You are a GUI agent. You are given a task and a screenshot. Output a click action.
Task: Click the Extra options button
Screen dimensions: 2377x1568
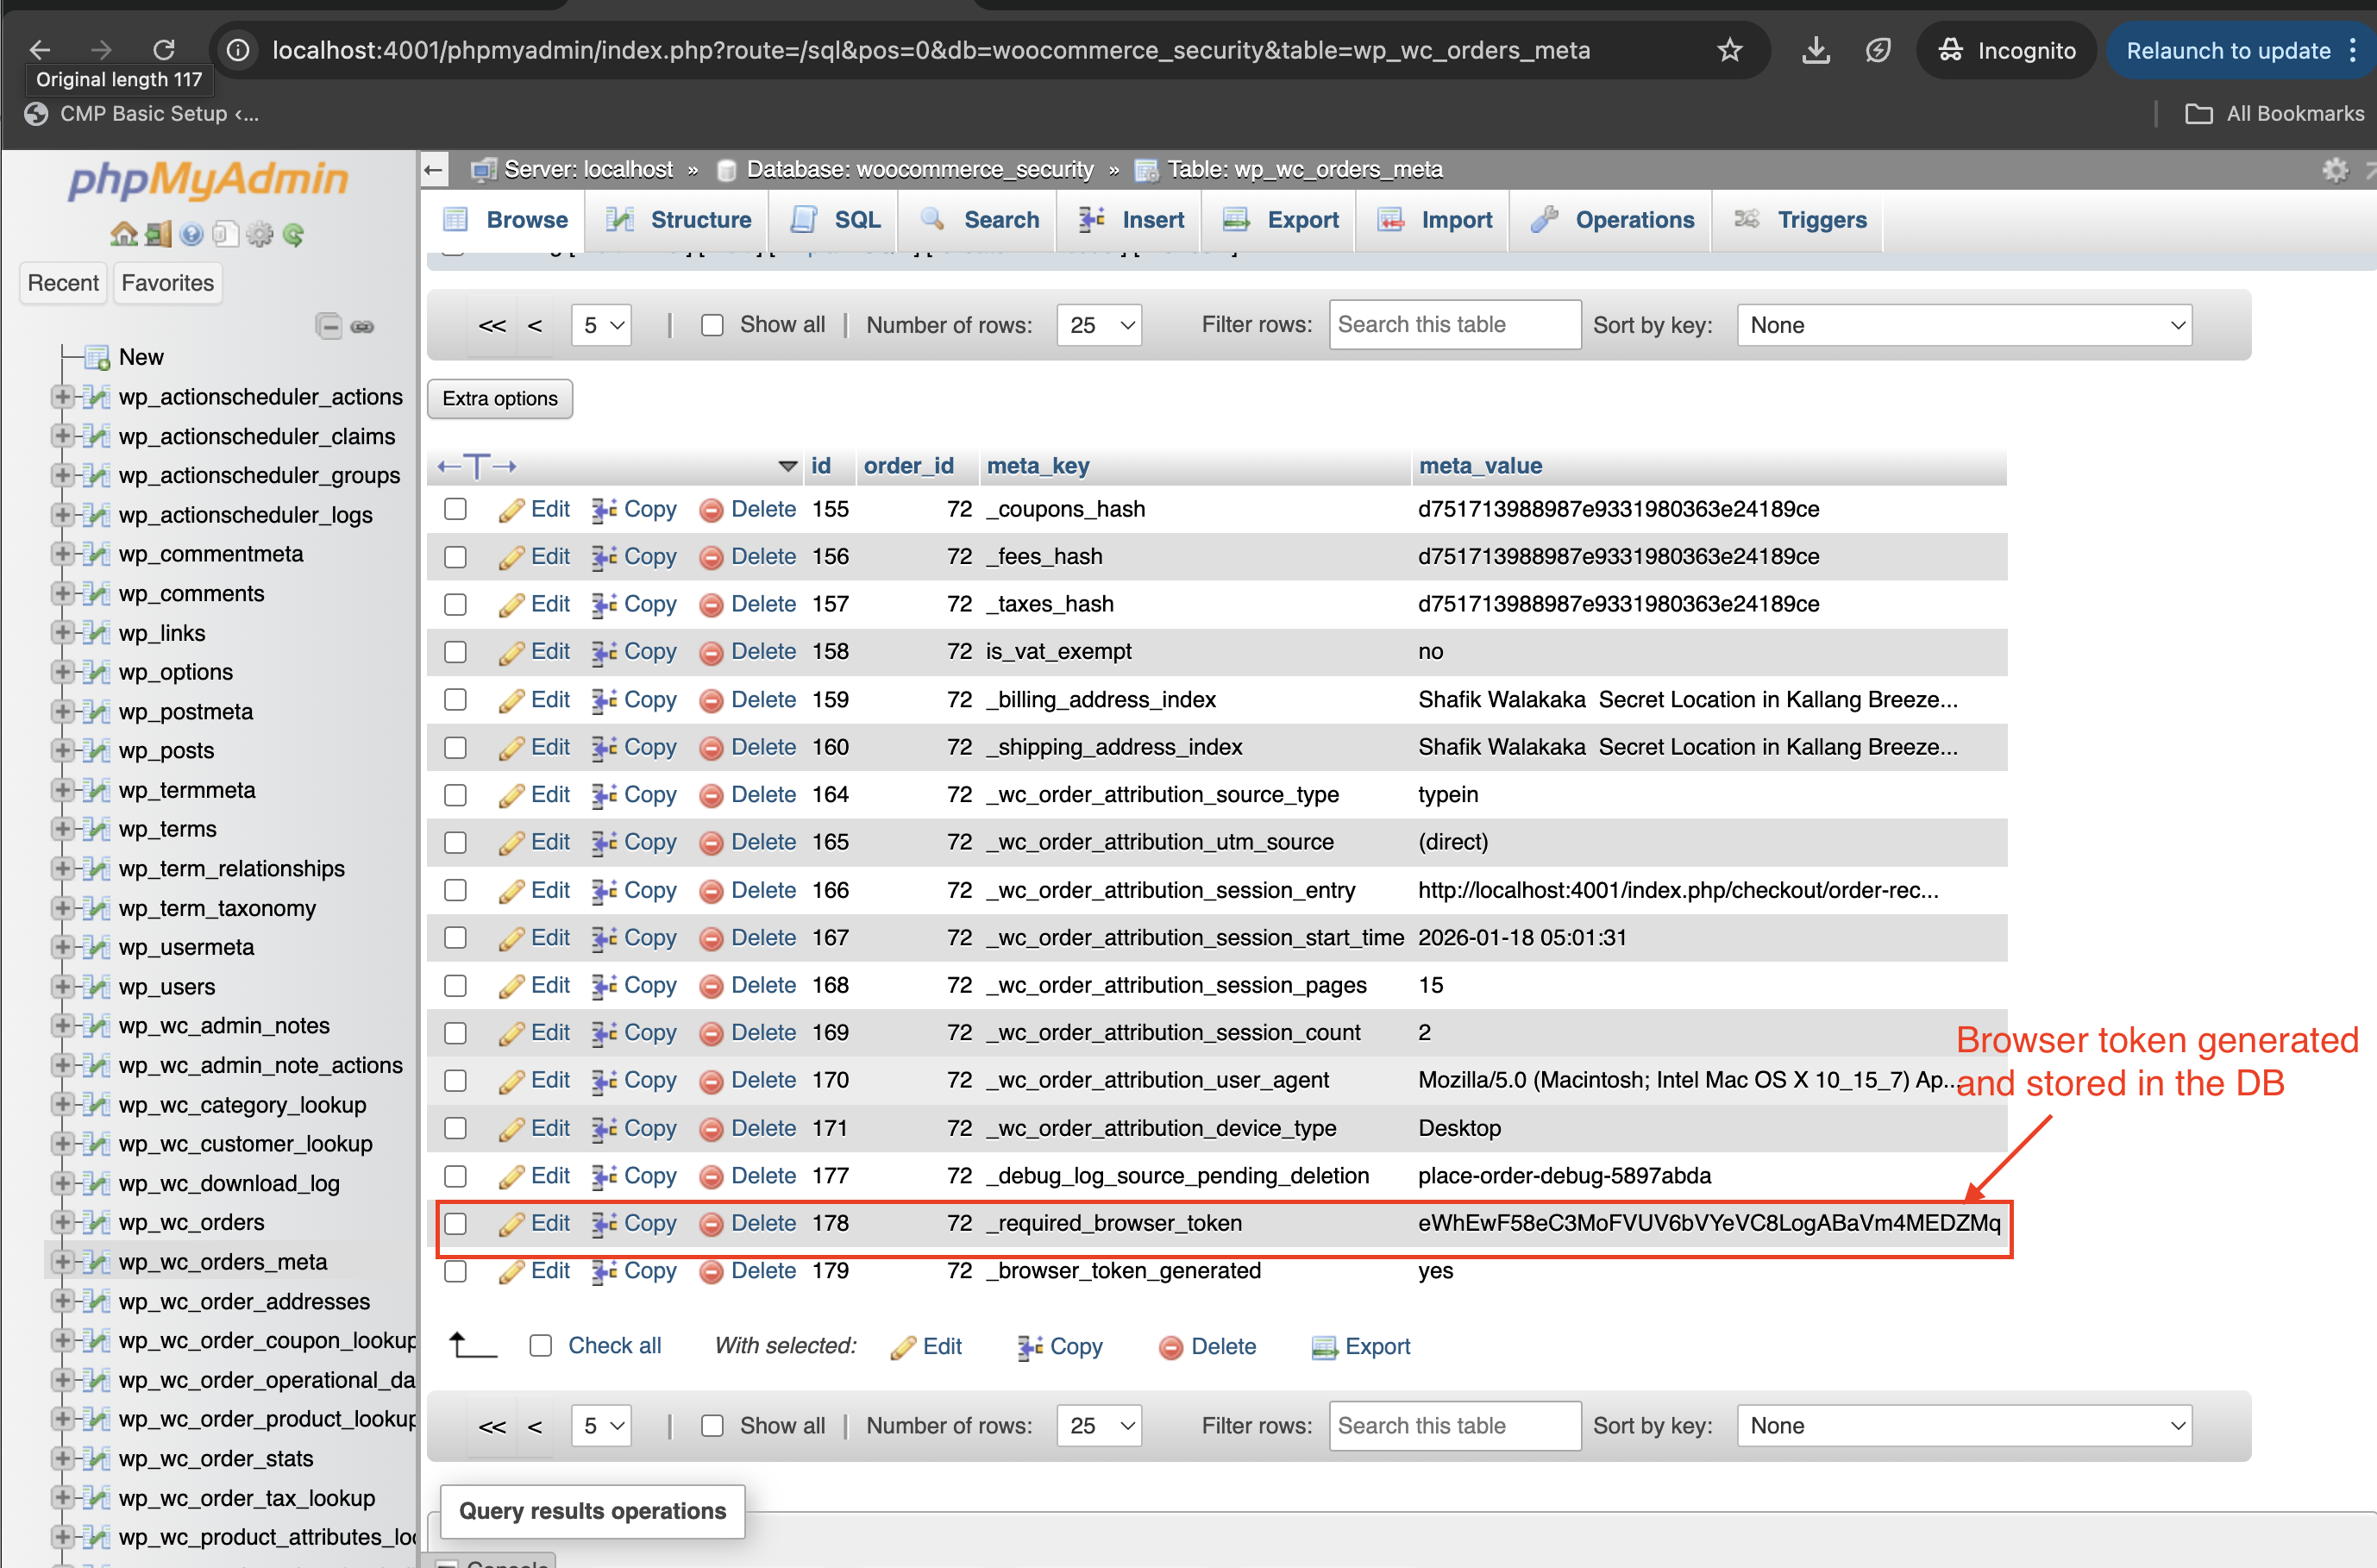[499, 399]
